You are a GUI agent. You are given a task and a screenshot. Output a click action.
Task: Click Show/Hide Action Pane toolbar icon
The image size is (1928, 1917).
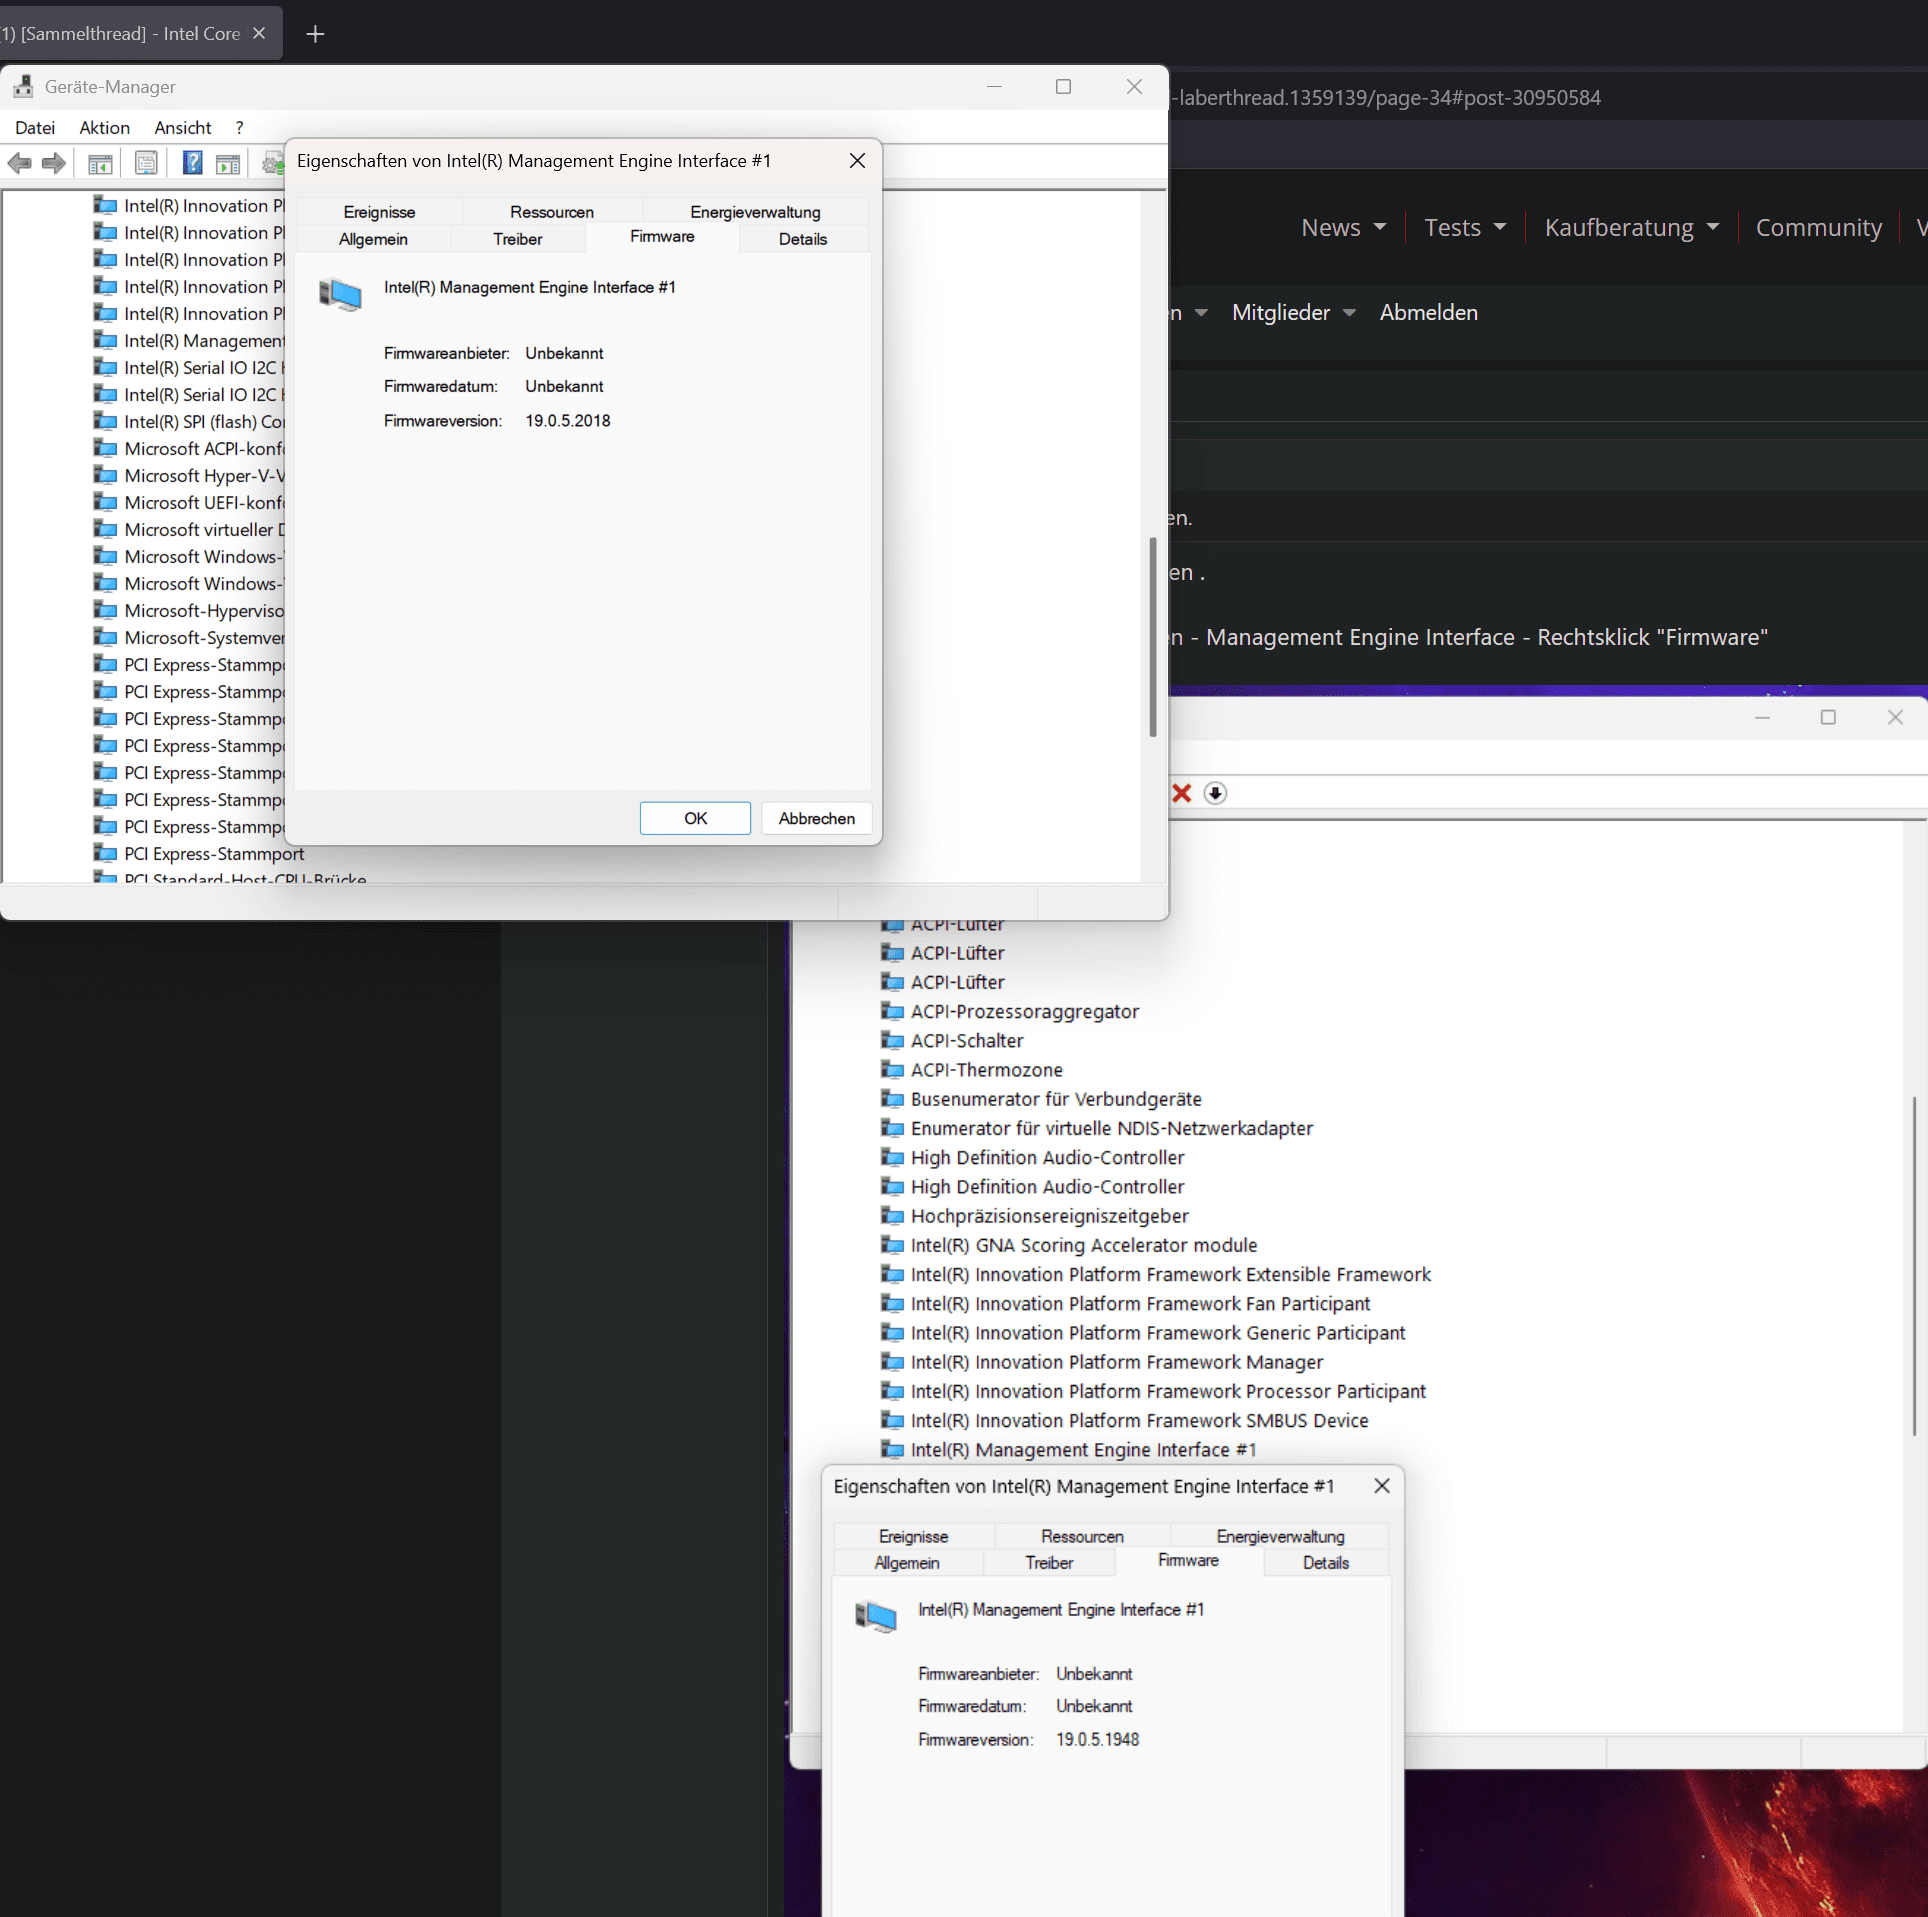[x=228, y=164]
